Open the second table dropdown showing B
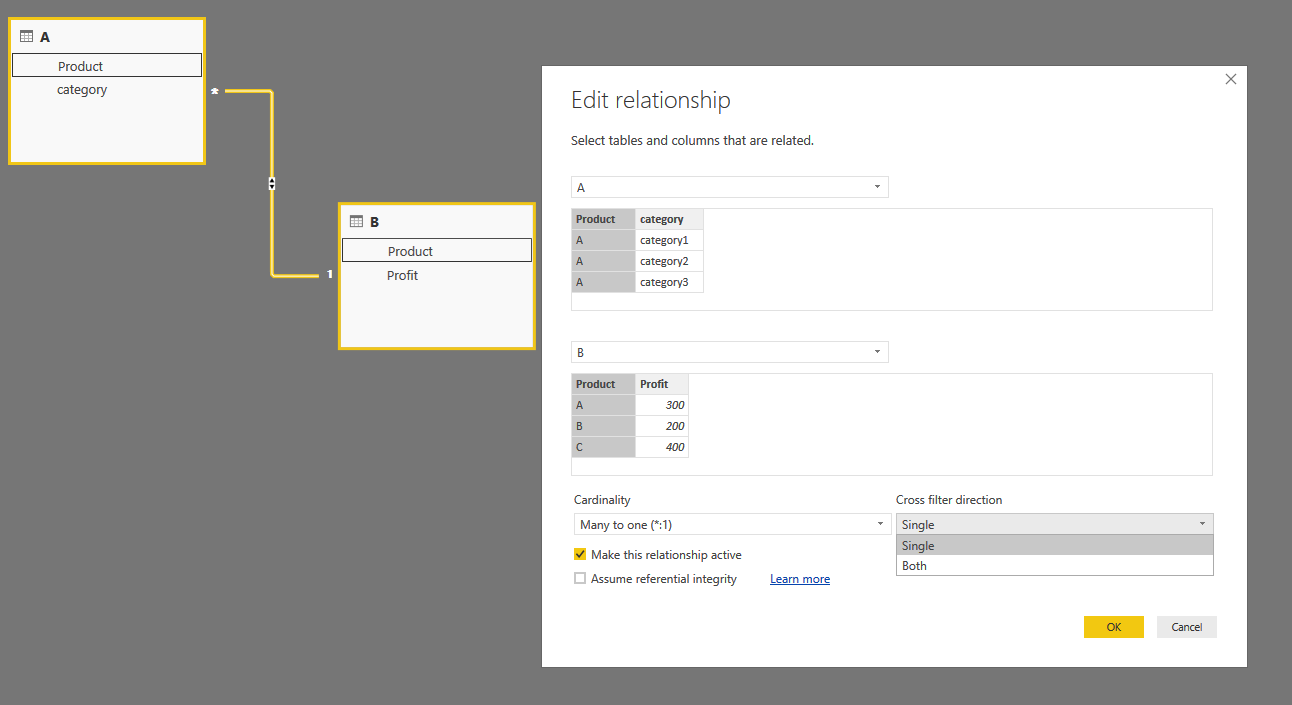This screenshot has width=1292, height=705. (x=729, y=352)
